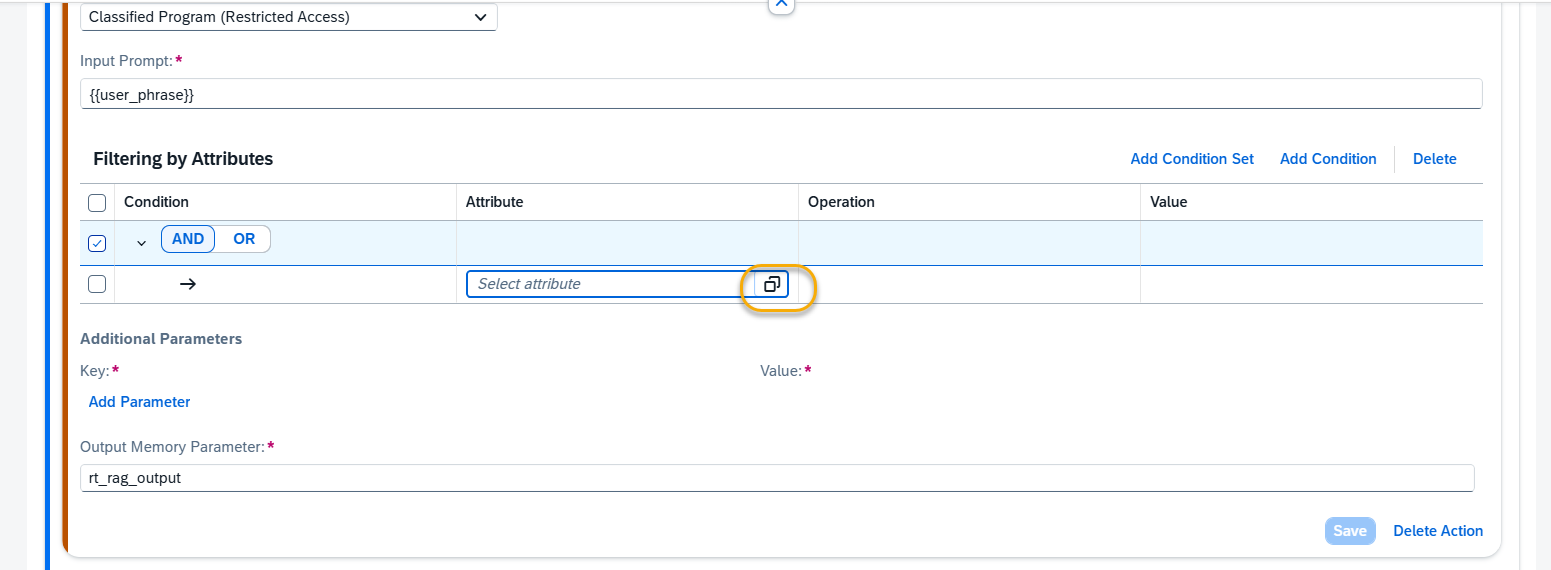Collapse the condition set chevron beside AND
This screenshot has width=1551, height=570.
coord(141,243)
